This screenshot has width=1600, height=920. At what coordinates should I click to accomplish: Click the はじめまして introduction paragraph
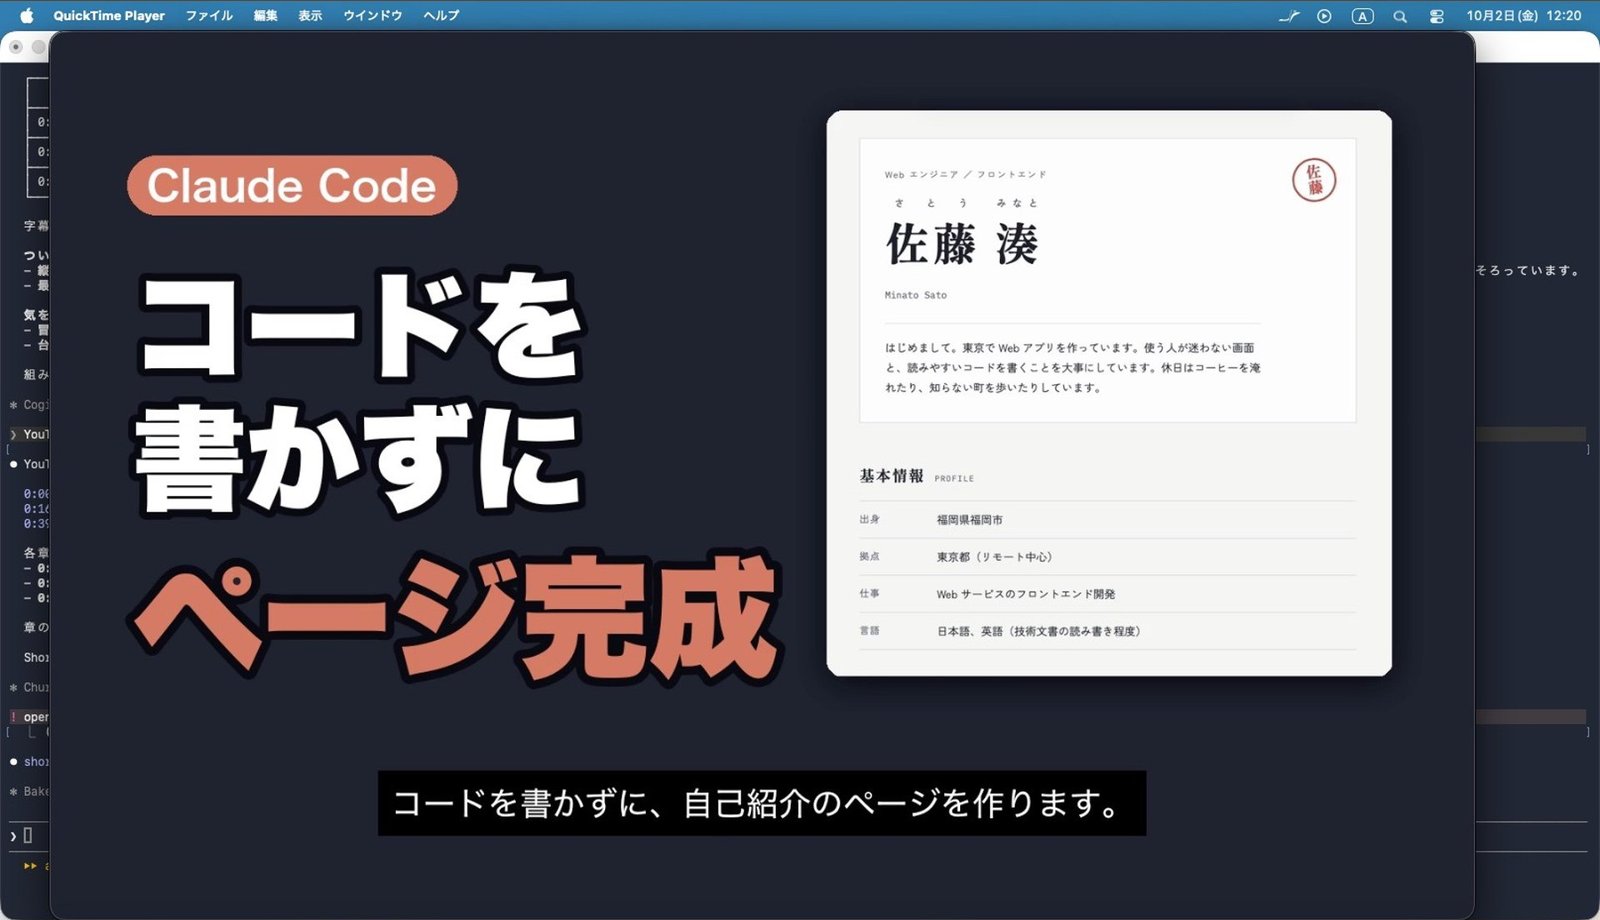1072,367
